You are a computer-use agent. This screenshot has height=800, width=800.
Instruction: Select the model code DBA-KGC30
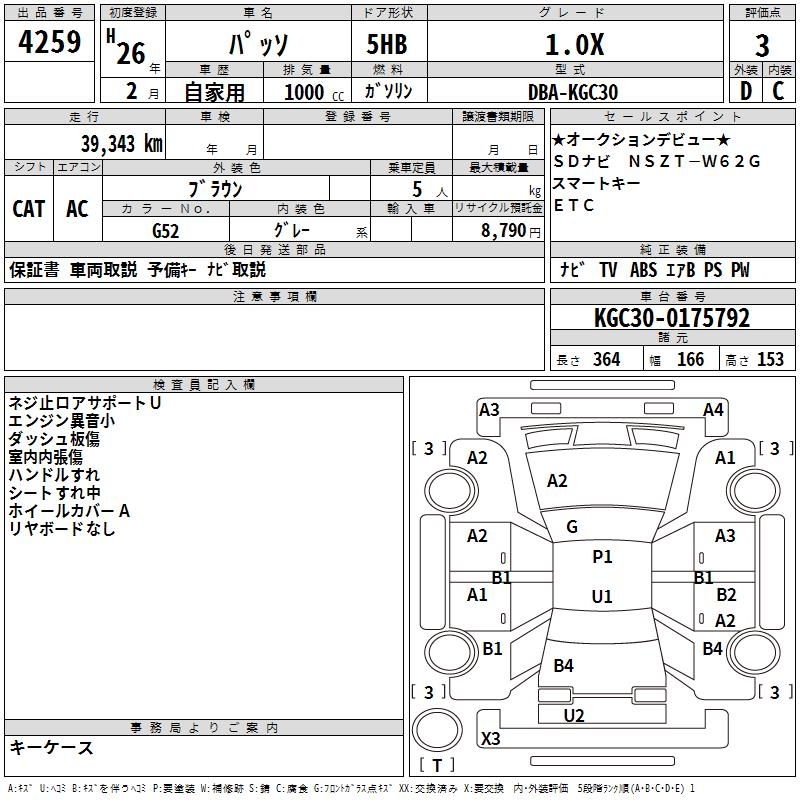[573, 92]
